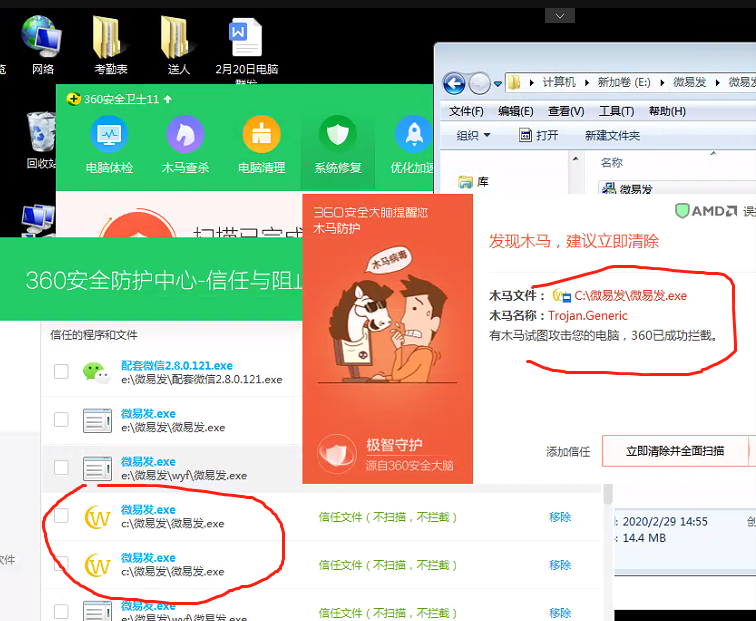Open the 考勤表 folder on desktop
The image size is (756, 621).
[x=110, y=45]
